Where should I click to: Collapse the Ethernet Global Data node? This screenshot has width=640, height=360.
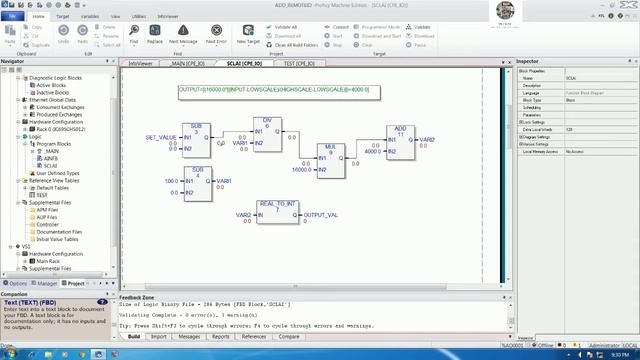(x=18, y=100)
